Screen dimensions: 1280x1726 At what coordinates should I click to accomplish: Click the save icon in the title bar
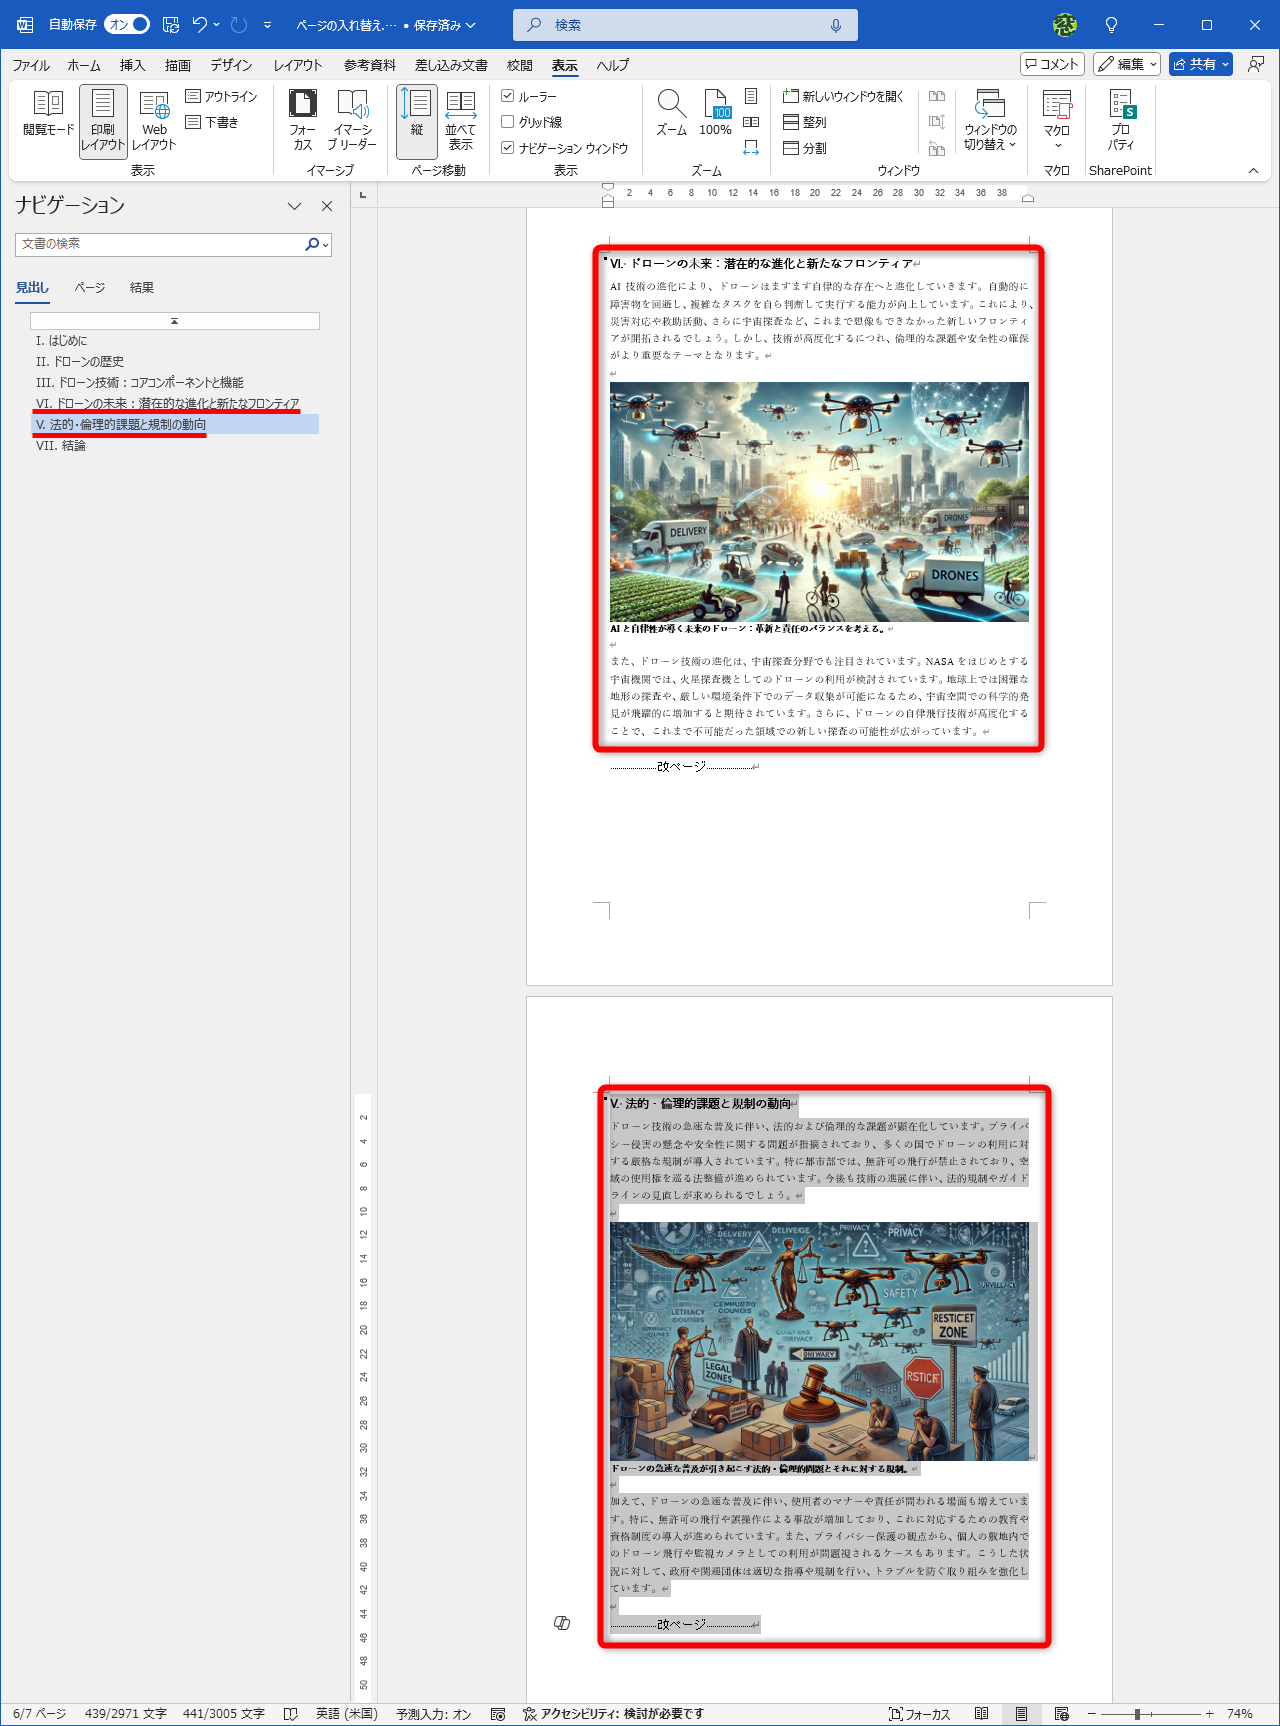click(171, 24)
